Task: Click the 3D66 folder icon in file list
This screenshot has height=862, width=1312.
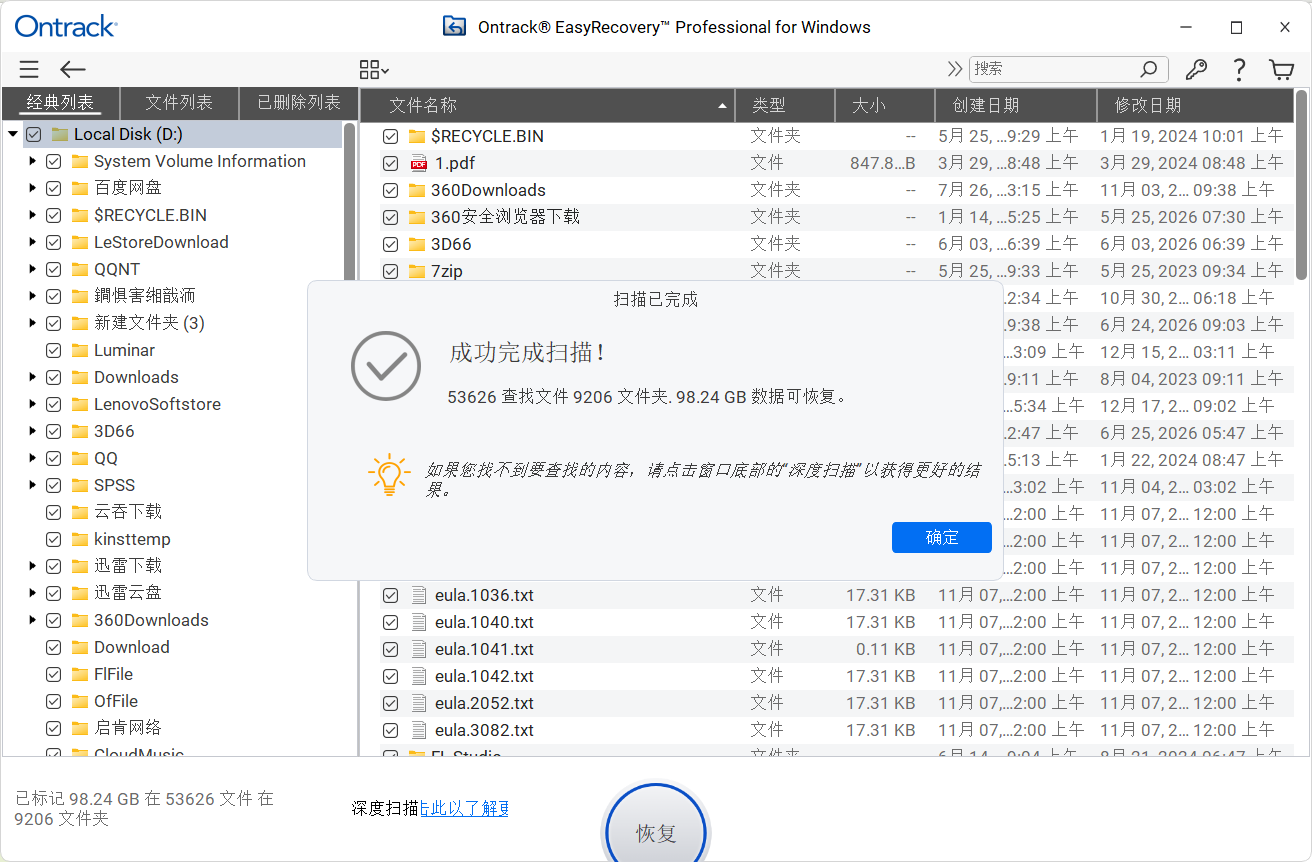Action: pyautogui.click(x=418, y=244)
